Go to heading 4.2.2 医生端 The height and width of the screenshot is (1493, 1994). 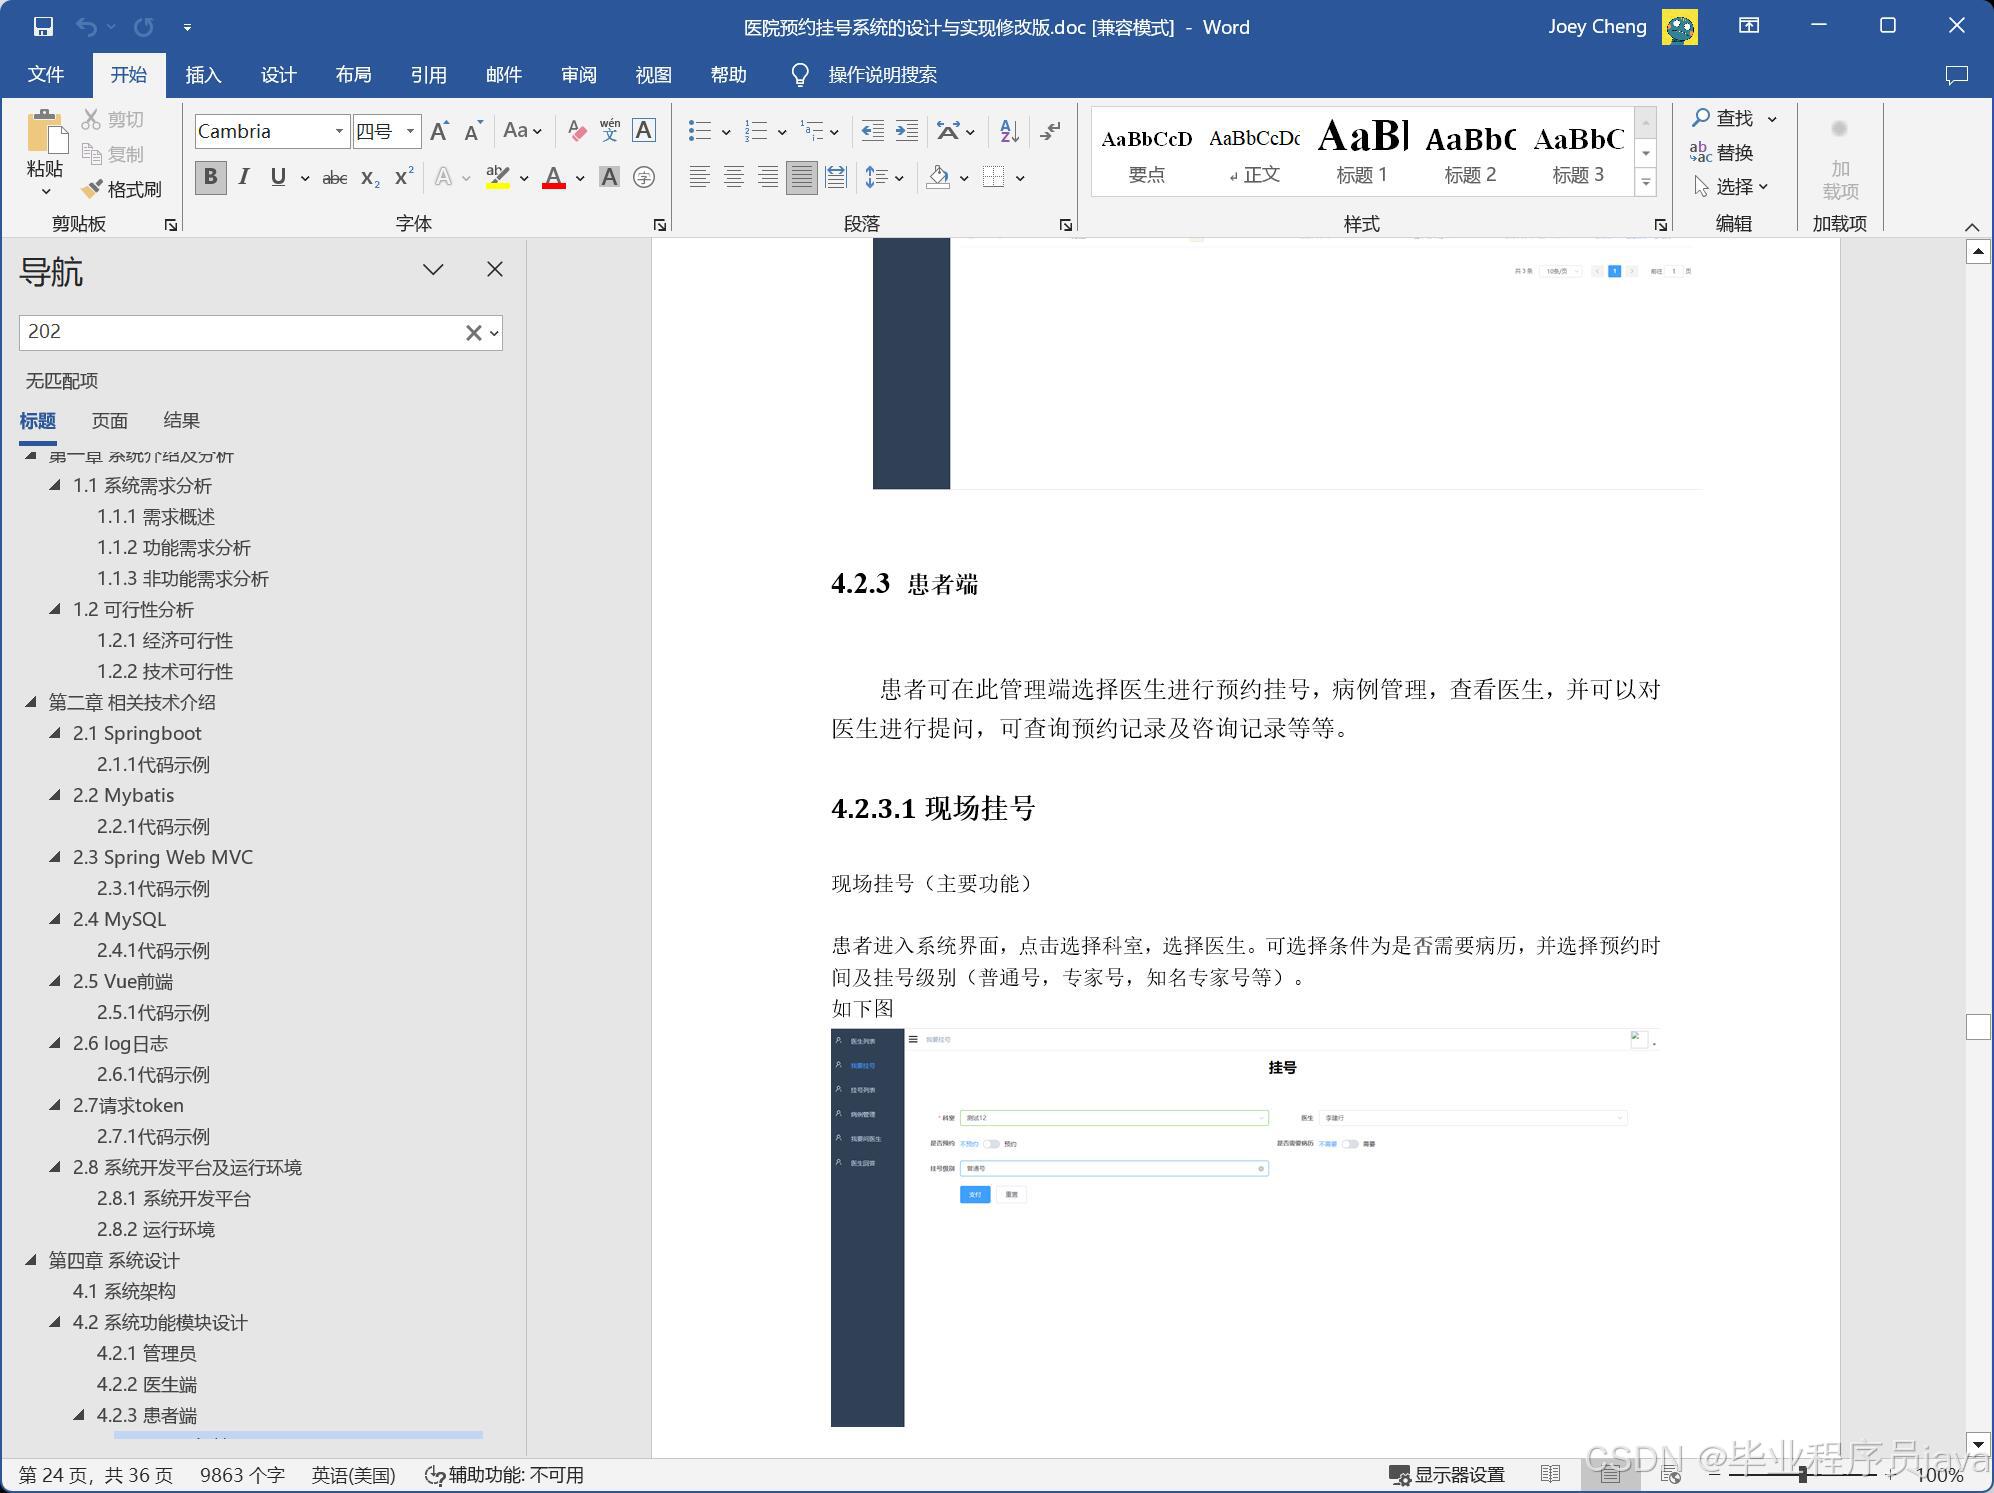(x=147, y=1384)
